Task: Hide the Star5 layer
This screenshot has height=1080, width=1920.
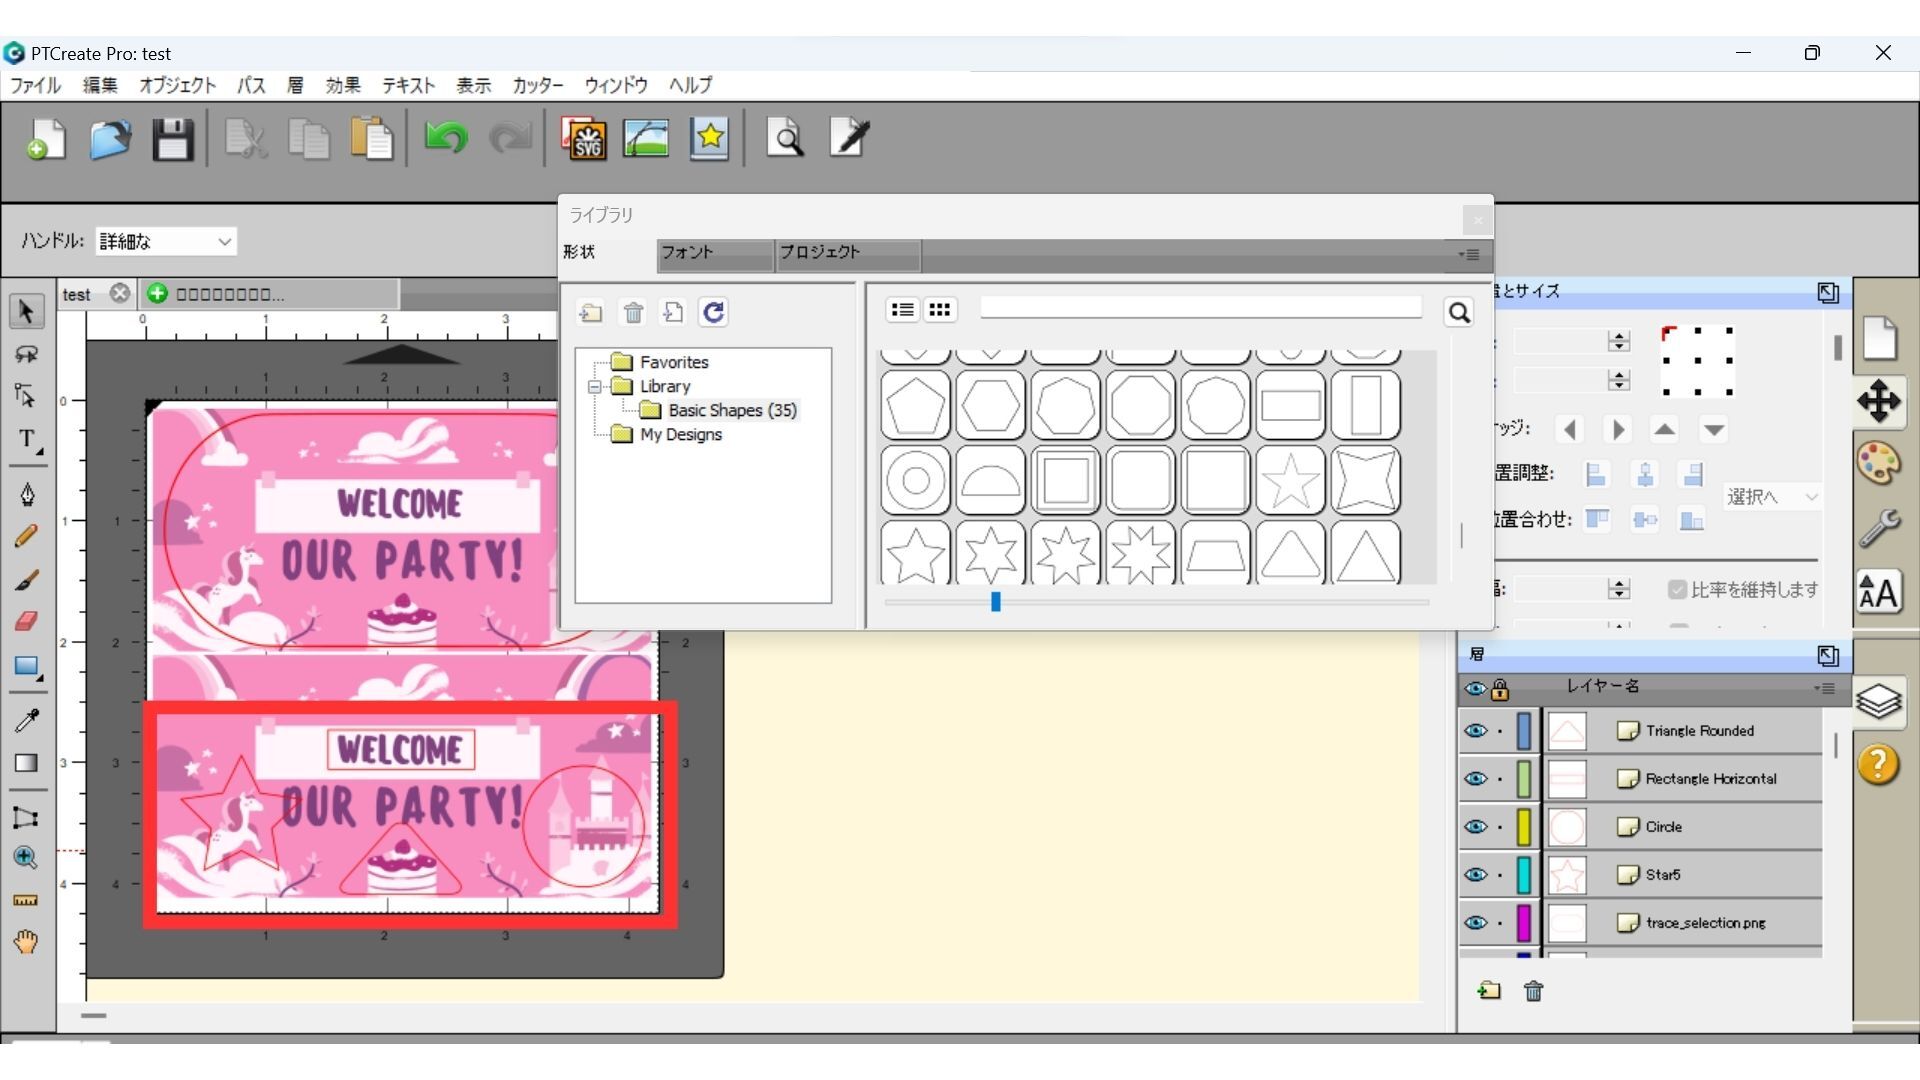Action: click(1475, 875)
